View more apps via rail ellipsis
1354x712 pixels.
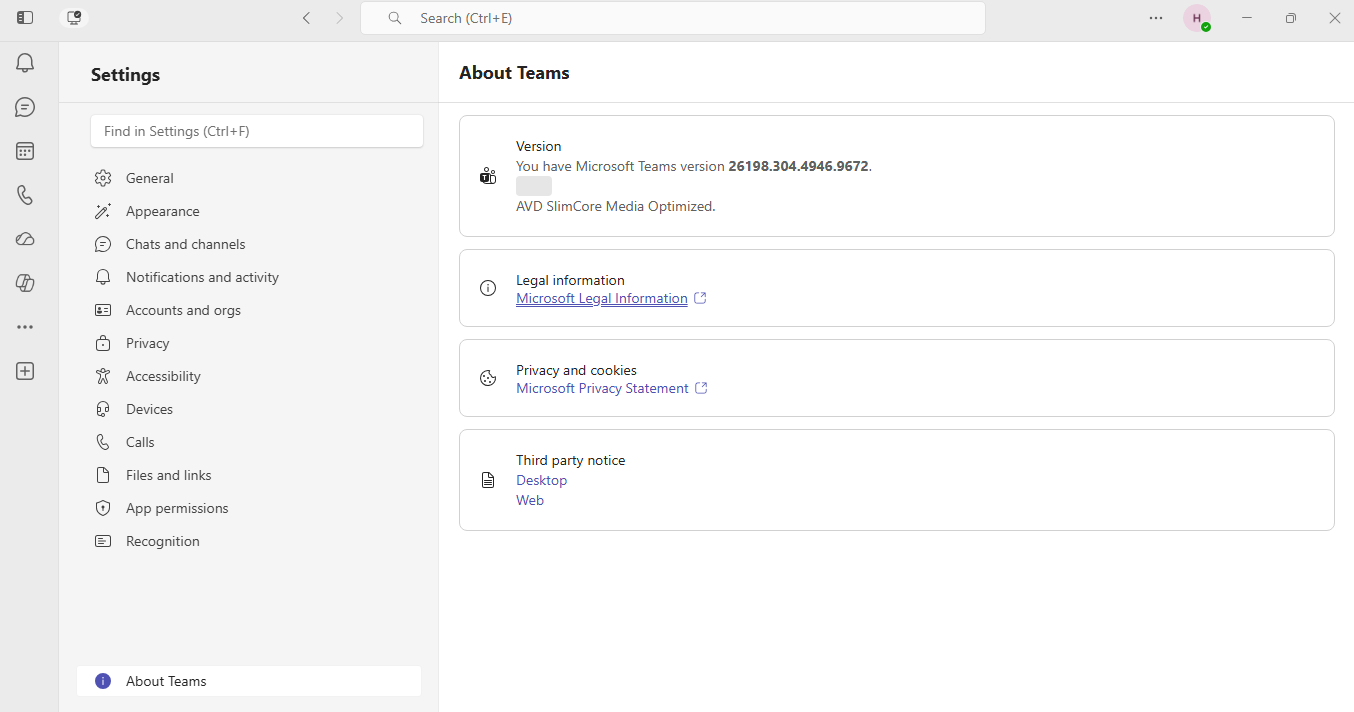tap(25, 327)
